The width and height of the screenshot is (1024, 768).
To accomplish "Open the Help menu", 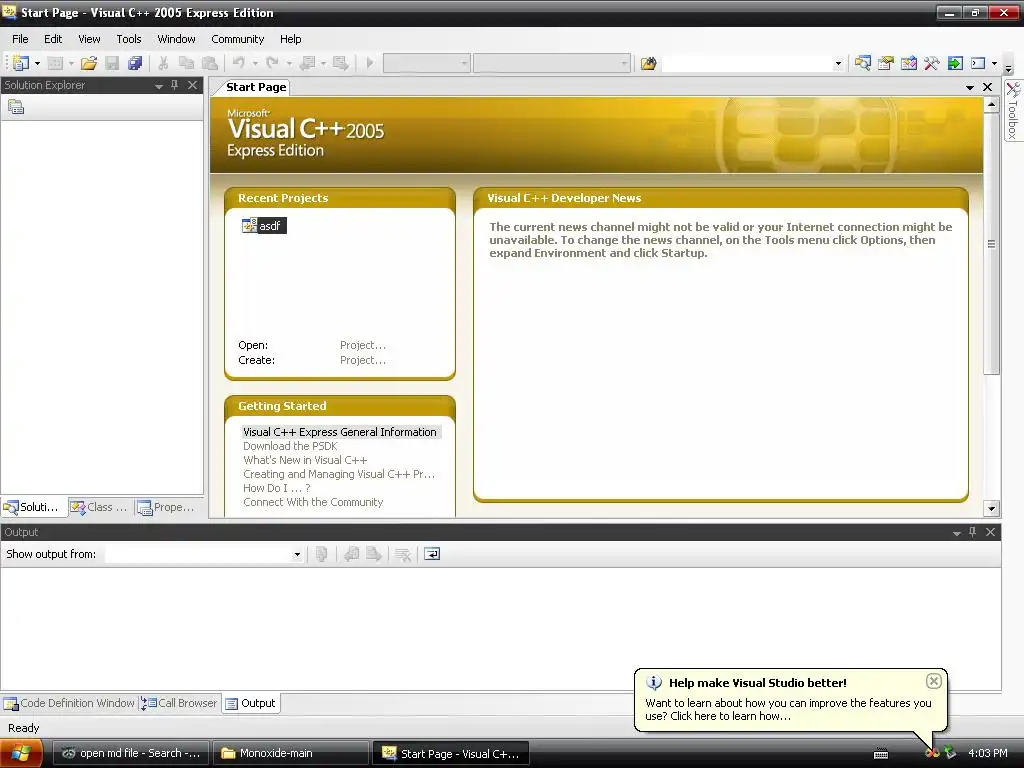I will pyautogui.click(x=291, y=39).
